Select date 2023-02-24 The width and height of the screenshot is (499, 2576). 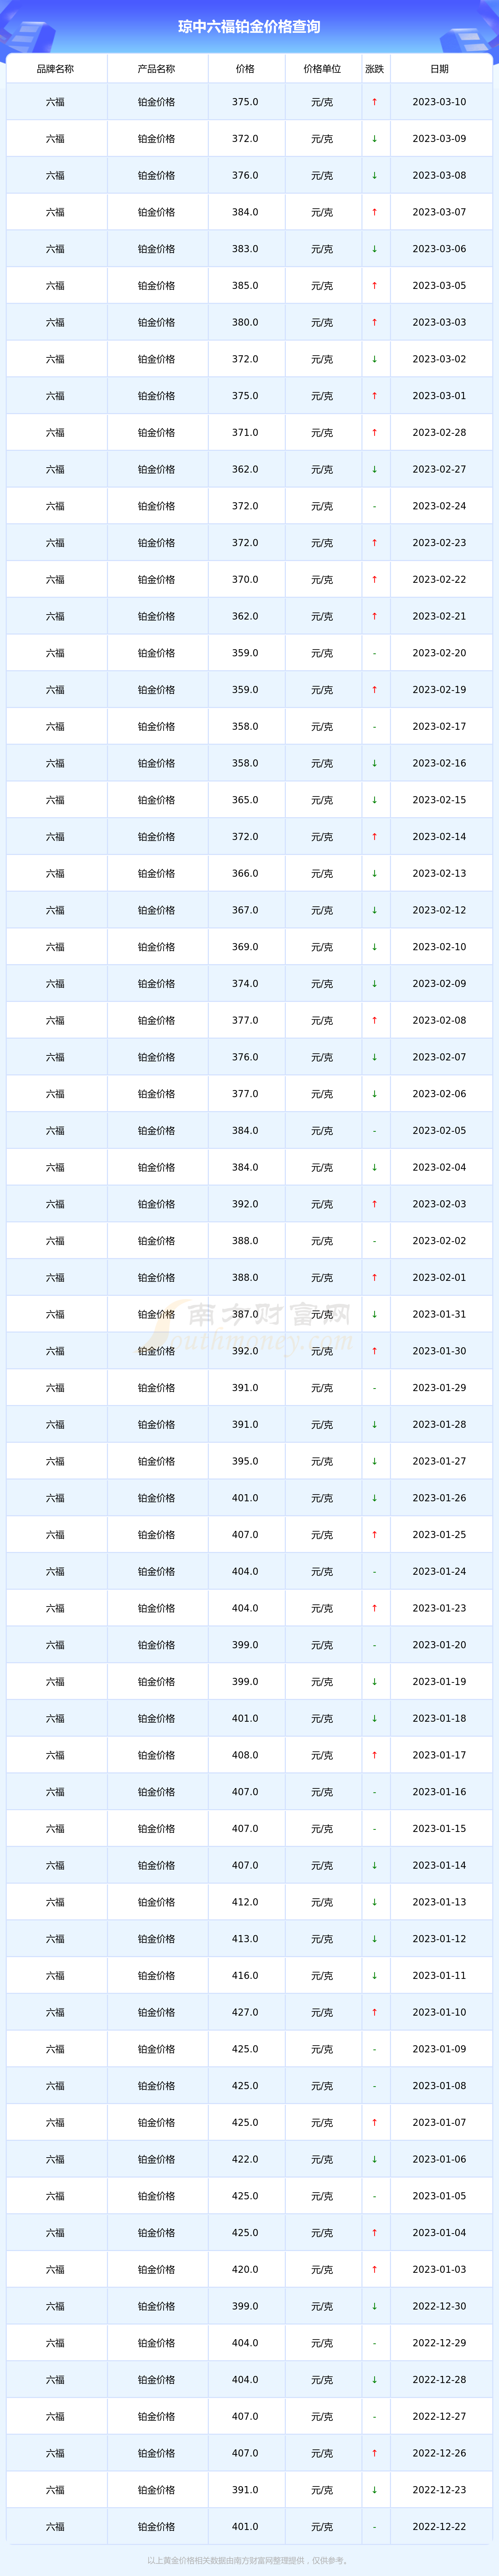coord(439,506)
